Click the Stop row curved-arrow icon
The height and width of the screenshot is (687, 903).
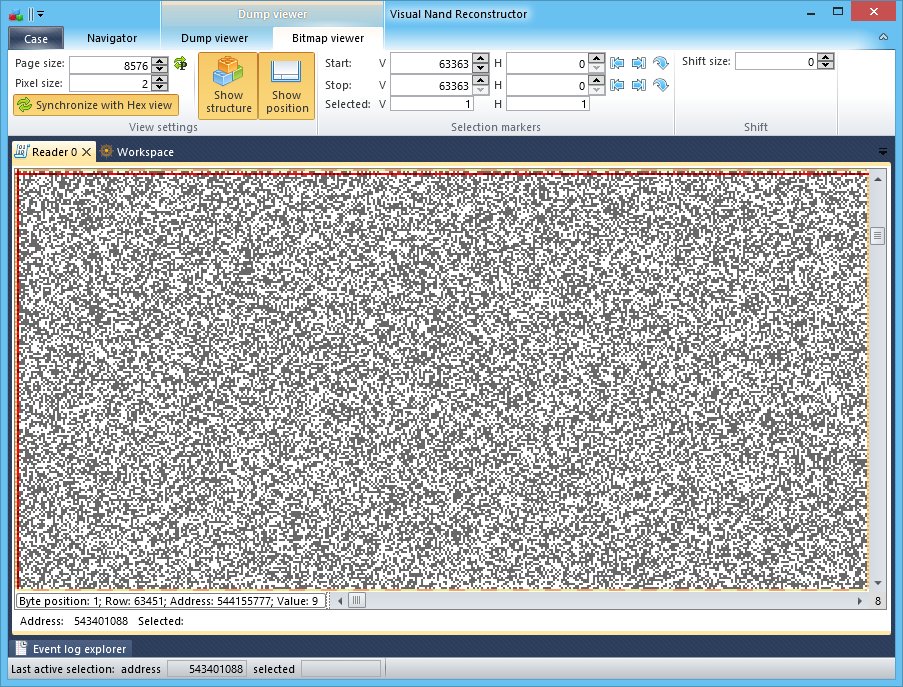661,85
